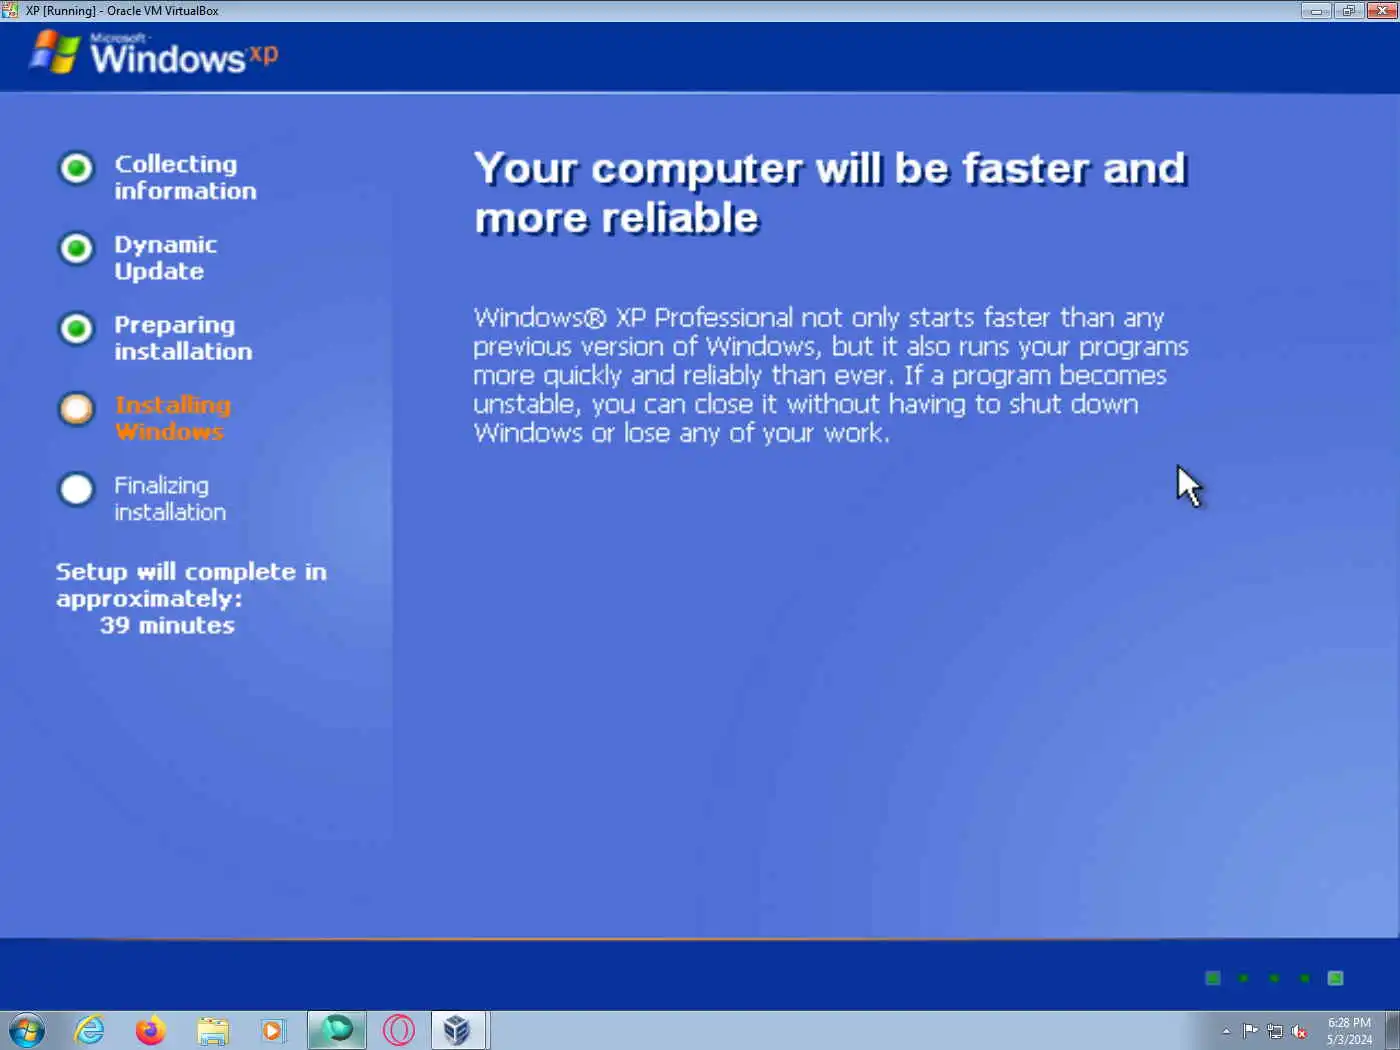
Task: Launch Windows Media Player from taskbar
Action: click(273, 1030)
